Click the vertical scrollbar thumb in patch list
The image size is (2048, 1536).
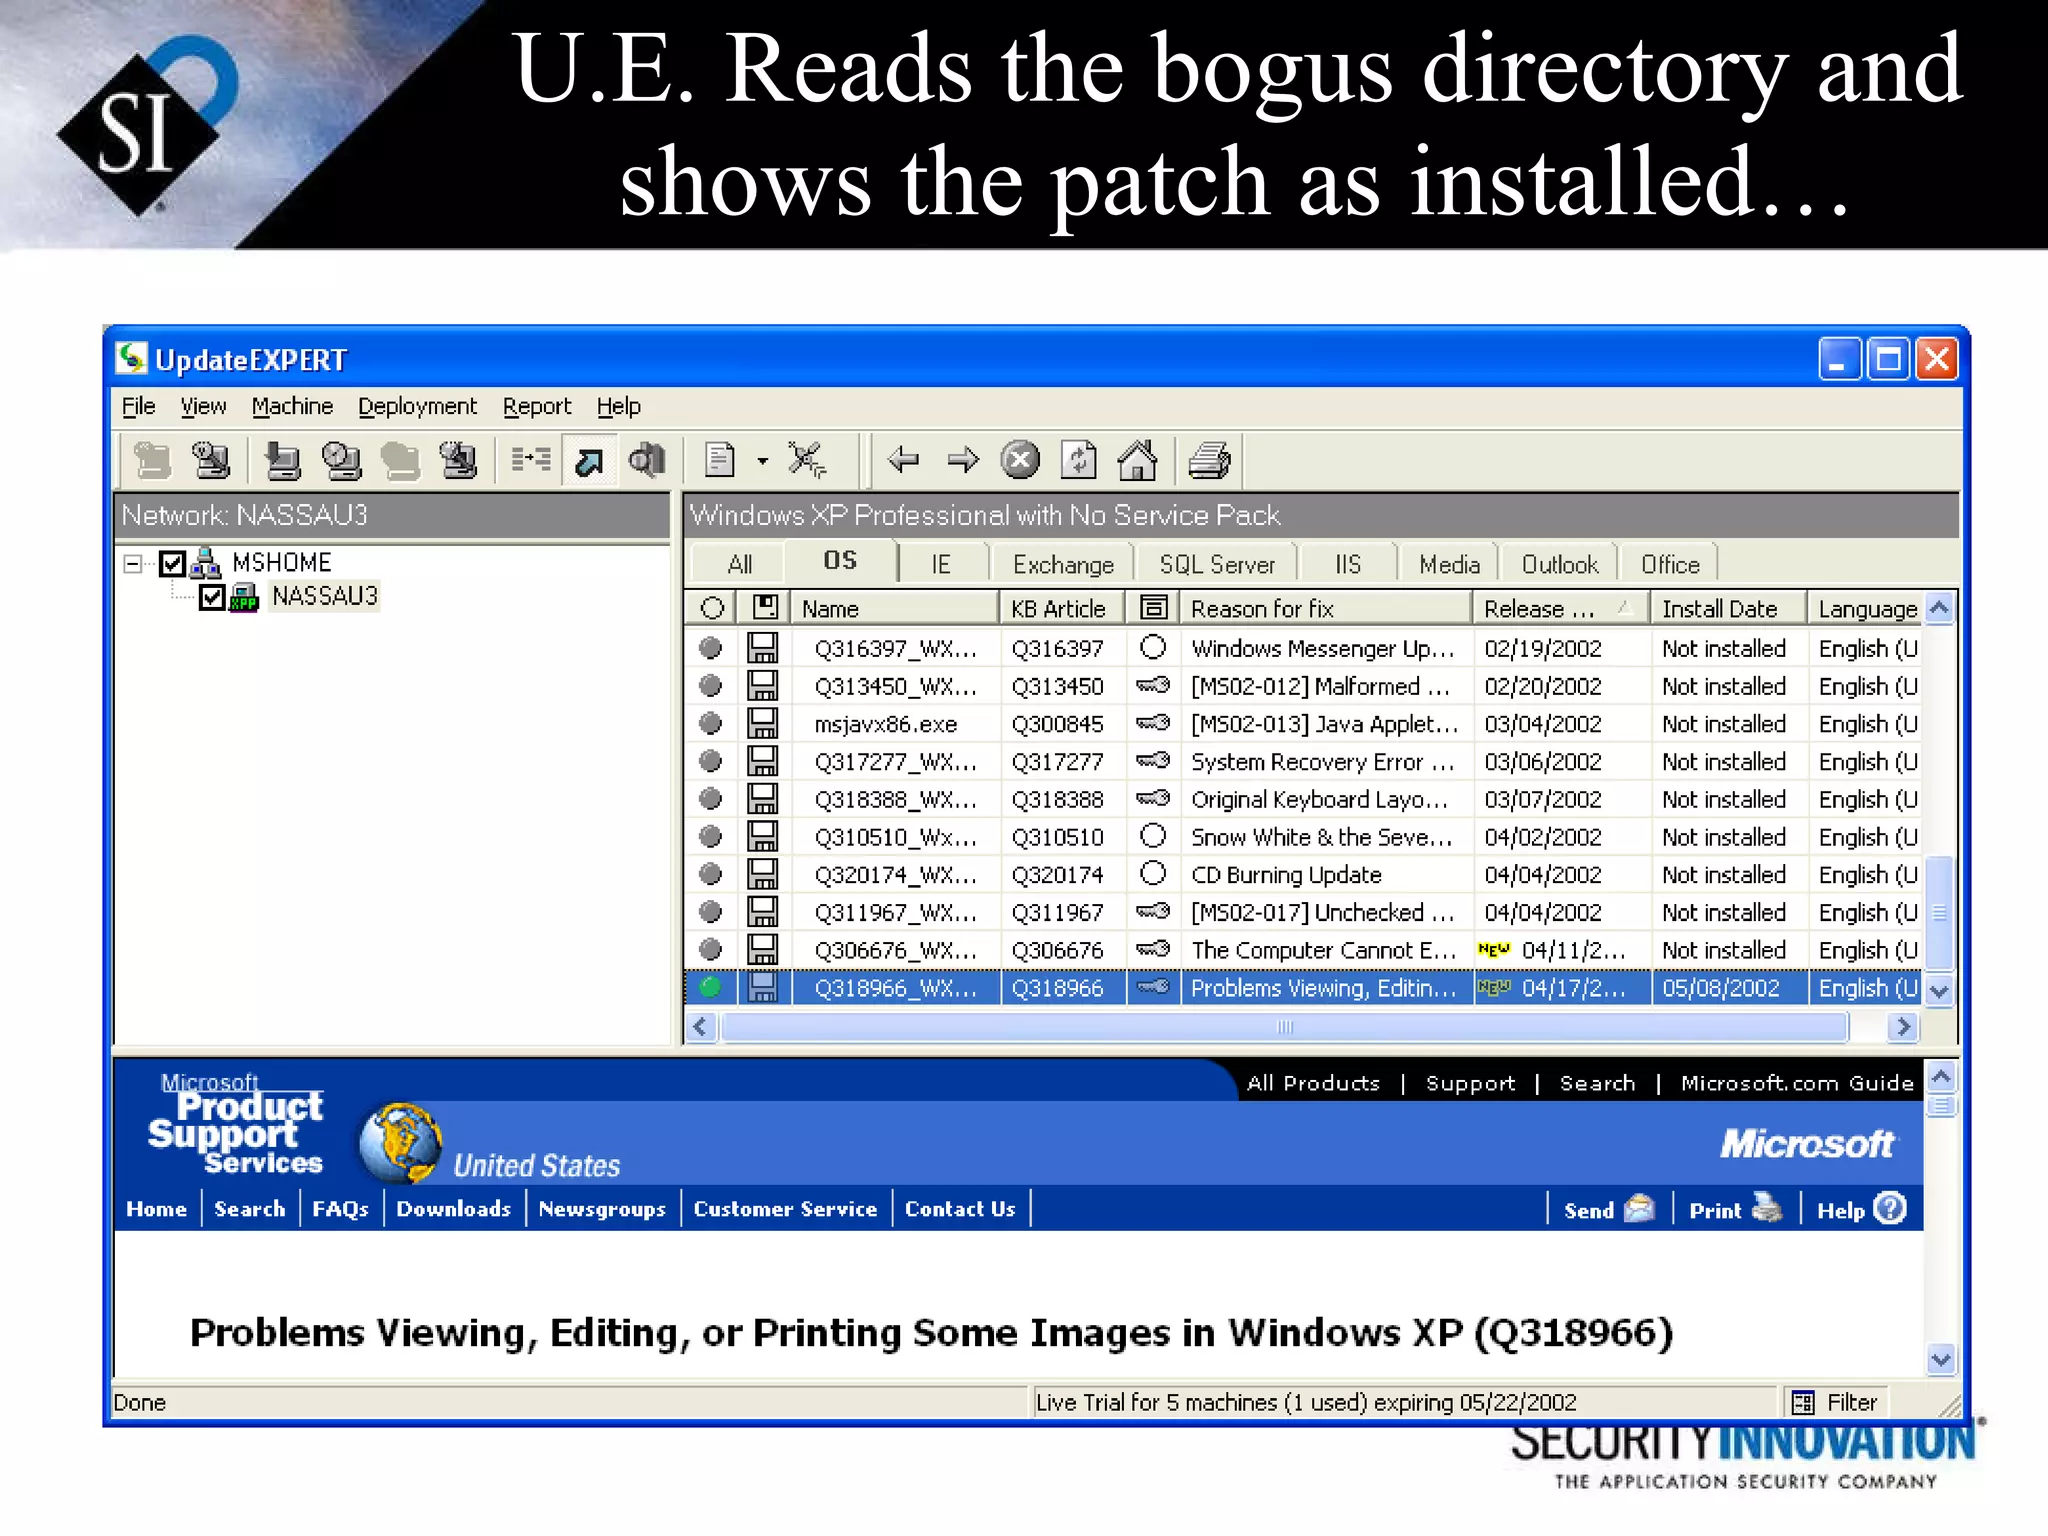tap(1939, 912)
